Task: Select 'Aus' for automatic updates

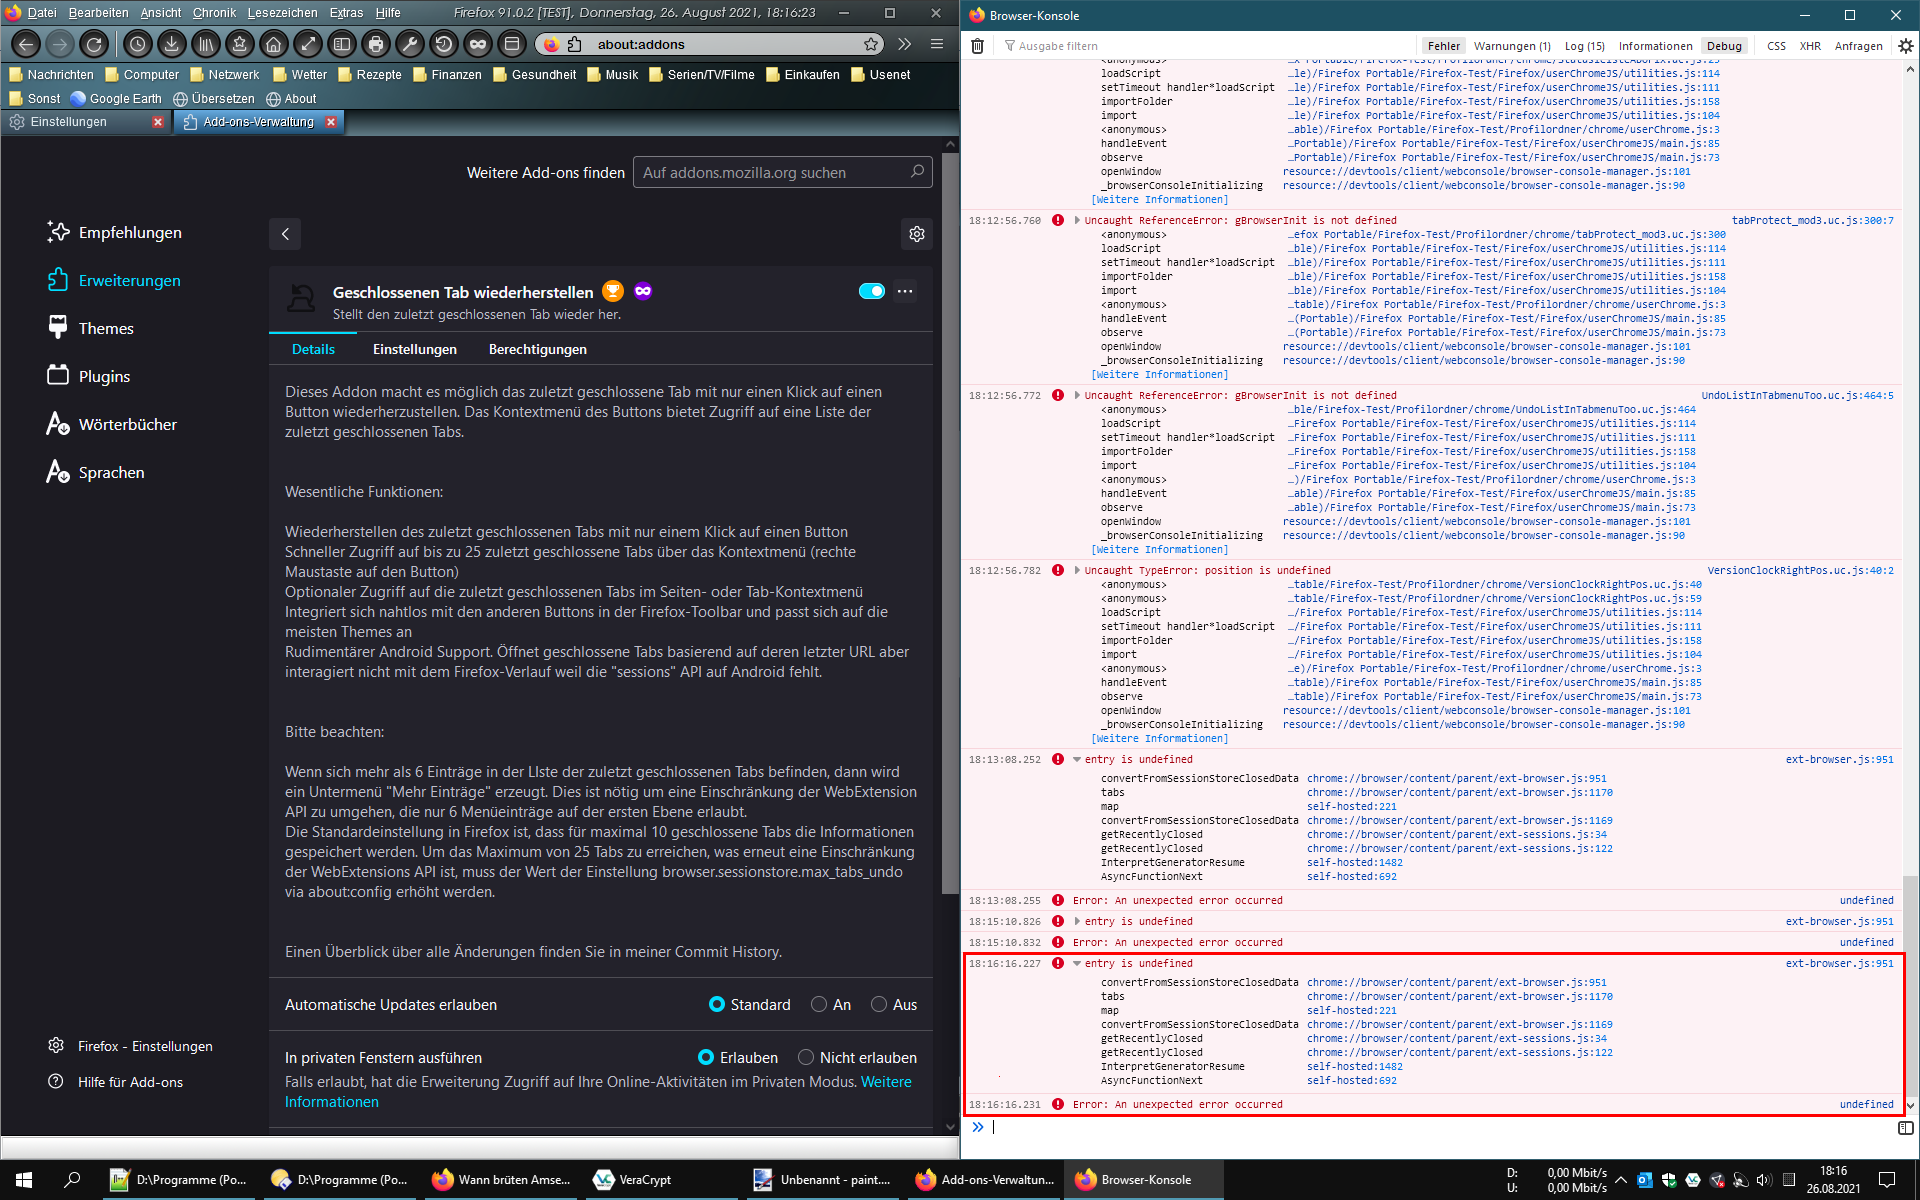Action: [879, 1004]
